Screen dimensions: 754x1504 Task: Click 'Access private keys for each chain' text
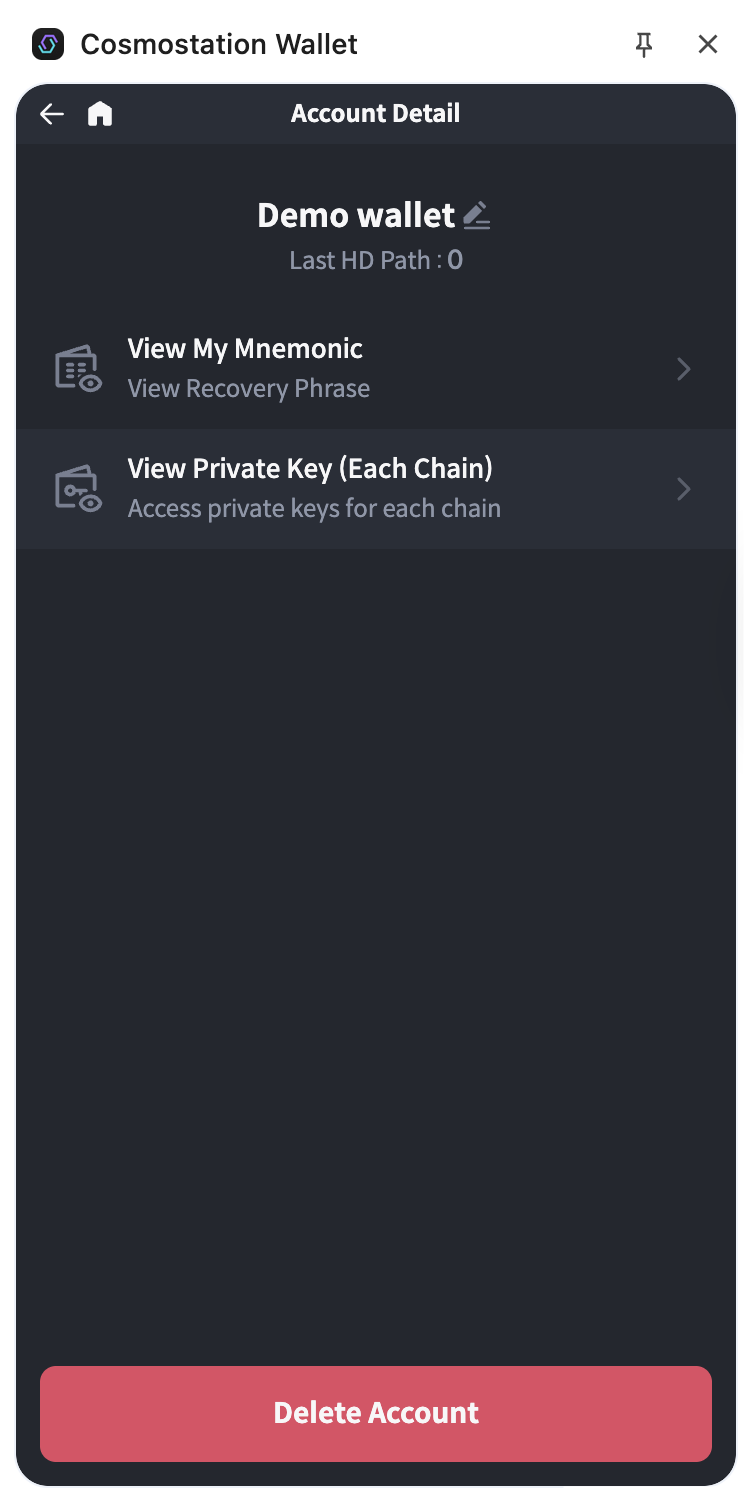(x=314, y=509)
